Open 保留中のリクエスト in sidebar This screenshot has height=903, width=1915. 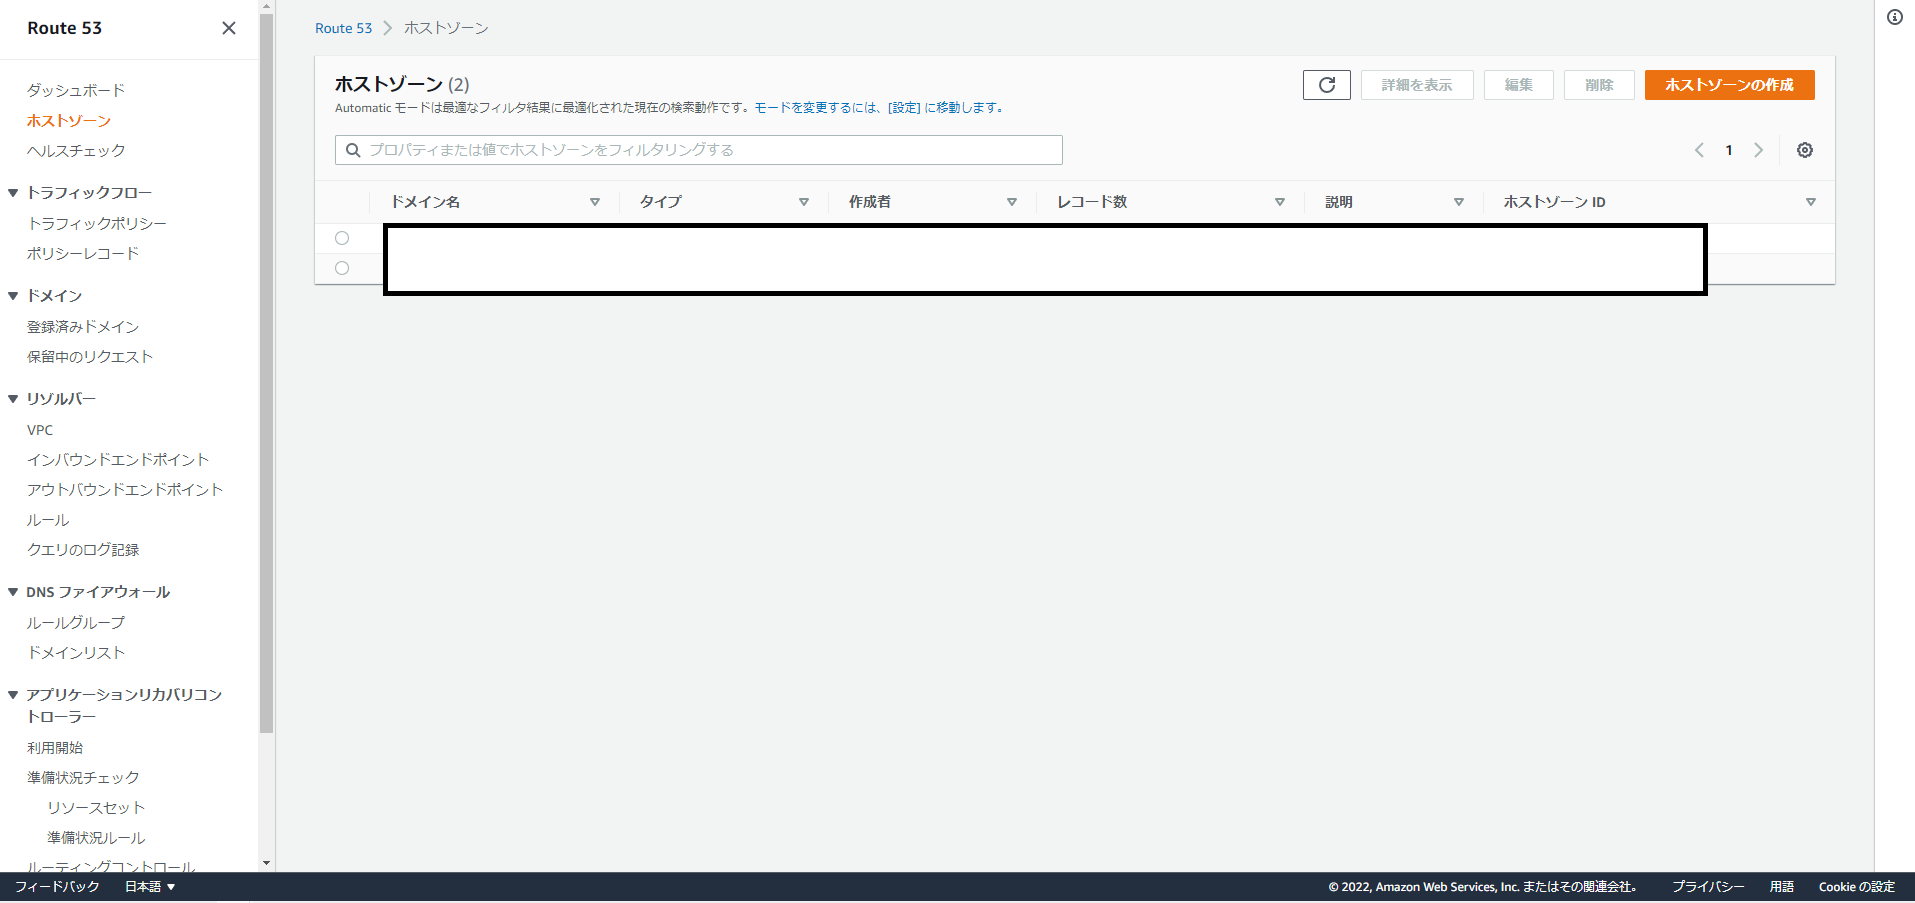[90, 356]
